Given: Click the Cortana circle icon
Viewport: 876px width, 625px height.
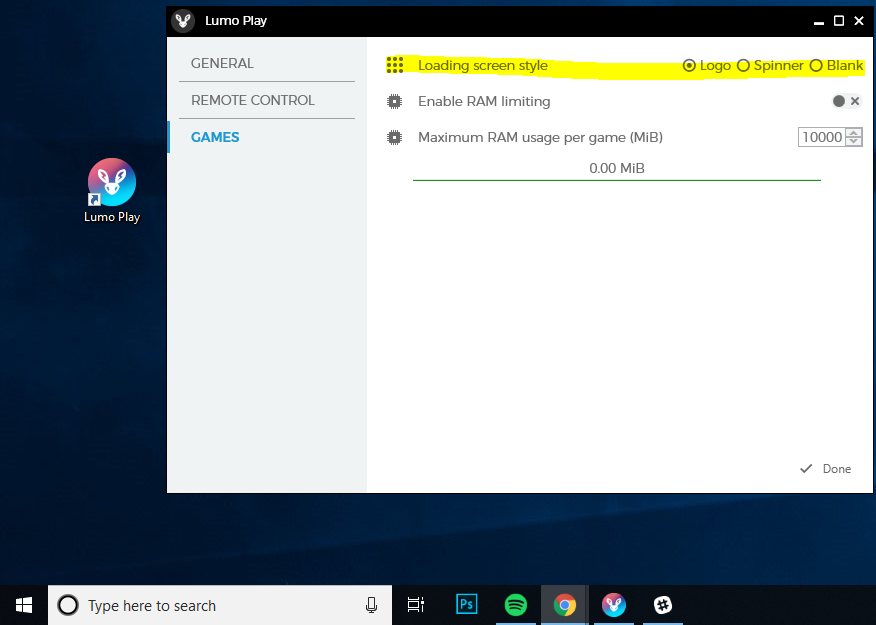Looking at the screenshot, I should pos(68,605).
